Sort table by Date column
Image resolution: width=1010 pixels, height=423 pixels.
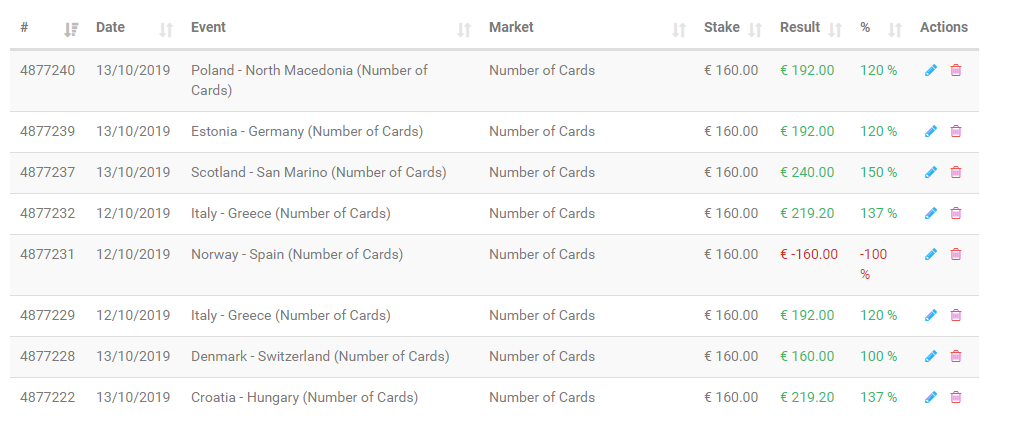[166, 30]
